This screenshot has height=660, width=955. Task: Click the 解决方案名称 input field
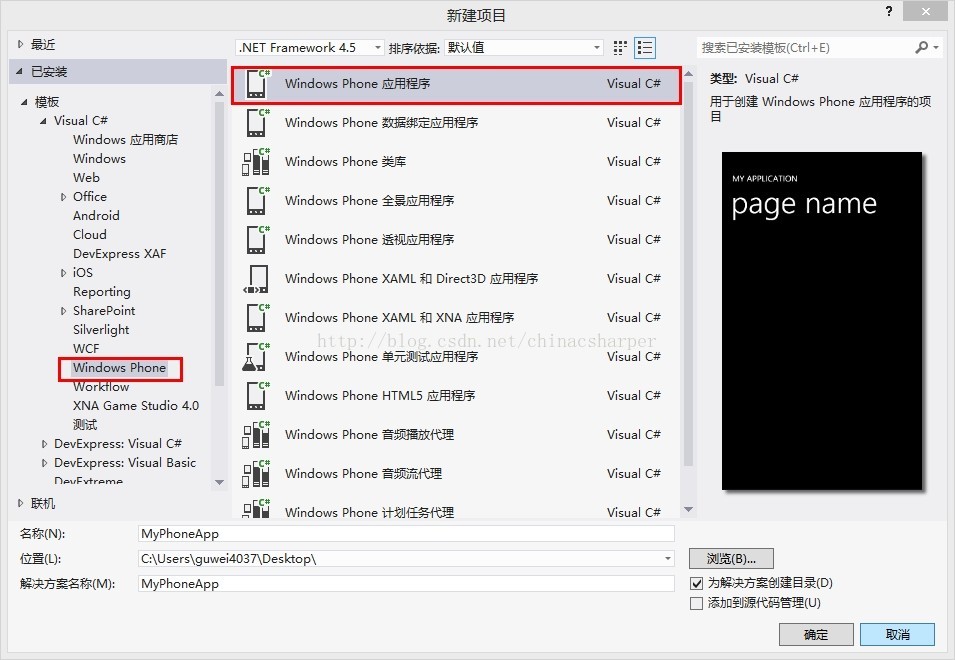point(406,583)
